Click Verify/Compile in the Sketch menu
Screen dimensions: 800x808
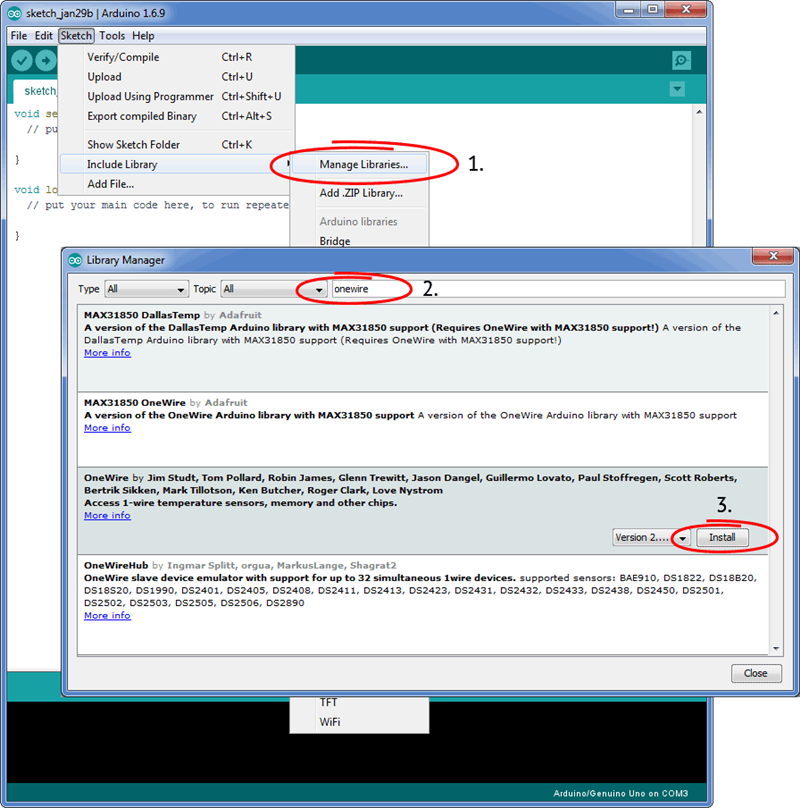[123, 57]
